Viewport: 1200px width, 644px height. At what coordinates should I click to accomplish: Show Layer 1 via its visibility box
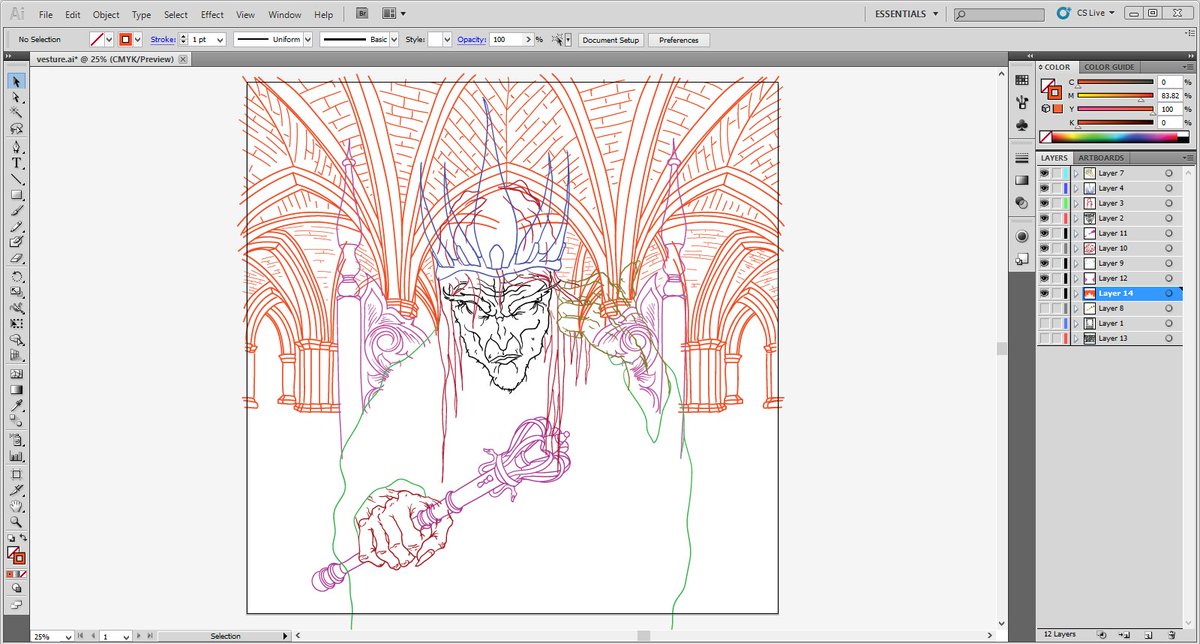tap(1044, 323)
